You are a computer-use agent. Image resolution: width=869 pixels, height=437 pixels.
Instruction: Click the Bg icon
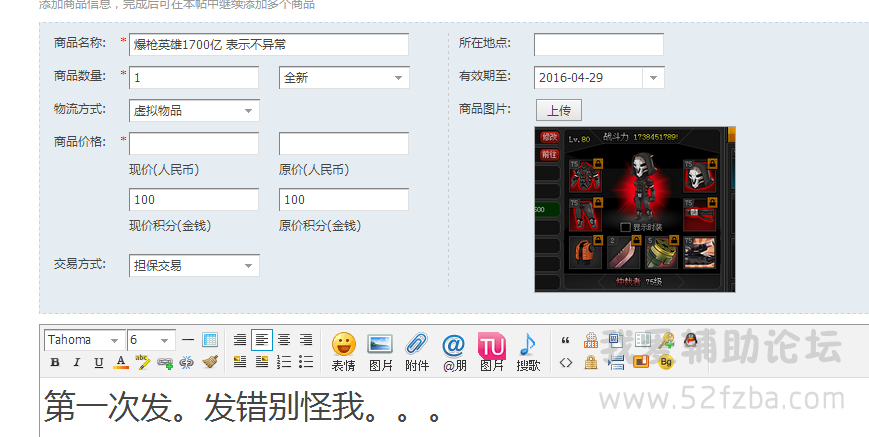coord(666,363)
